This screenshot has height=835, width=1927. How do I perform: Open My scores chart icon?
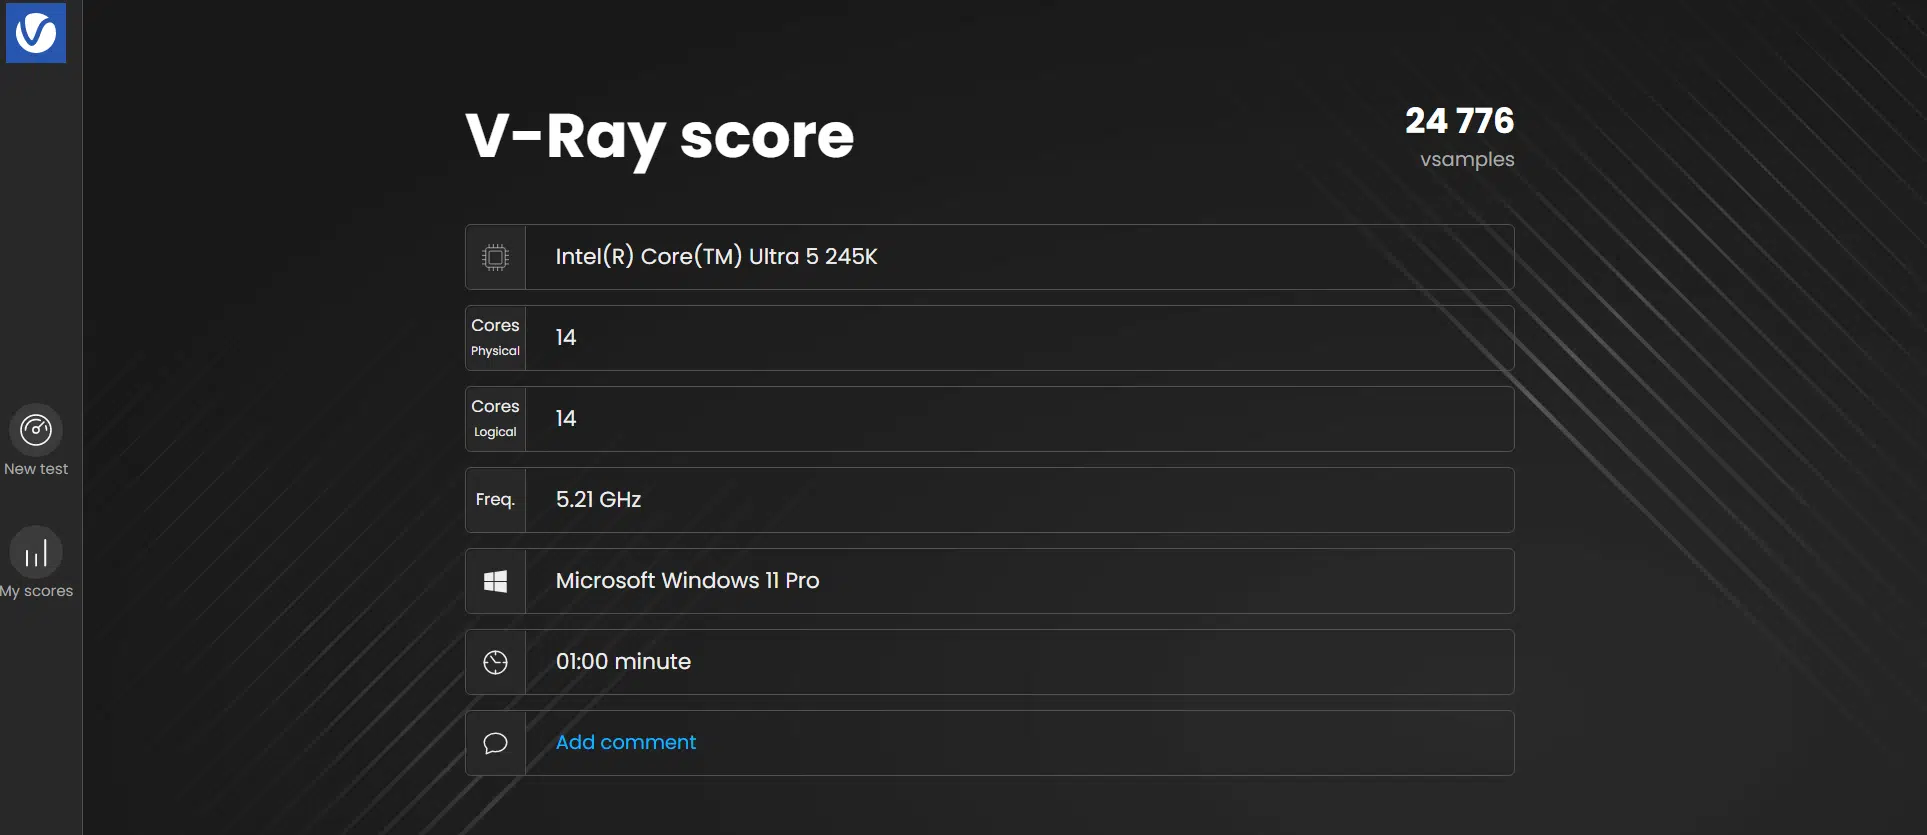(x=36, y=552)
